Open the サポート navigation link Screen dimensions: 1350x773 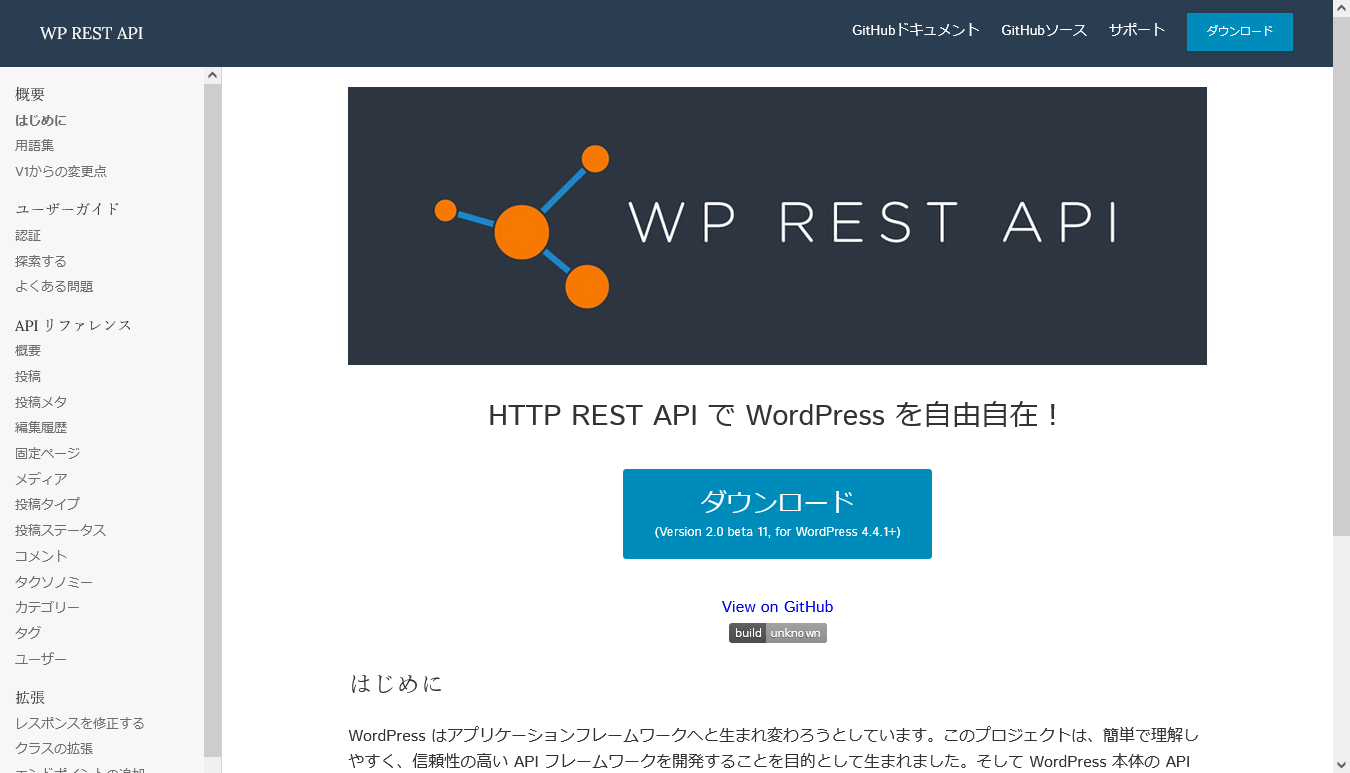coord(1136,30)
